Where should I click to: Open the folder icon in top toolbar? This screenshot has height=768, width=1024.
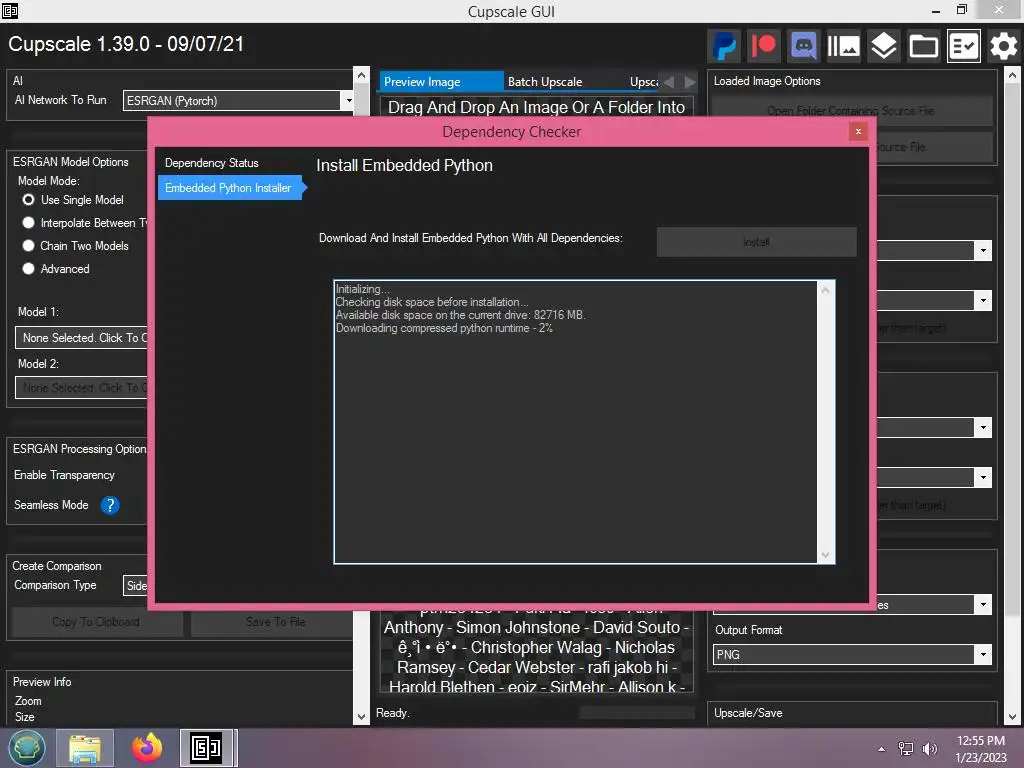(923, 46)
